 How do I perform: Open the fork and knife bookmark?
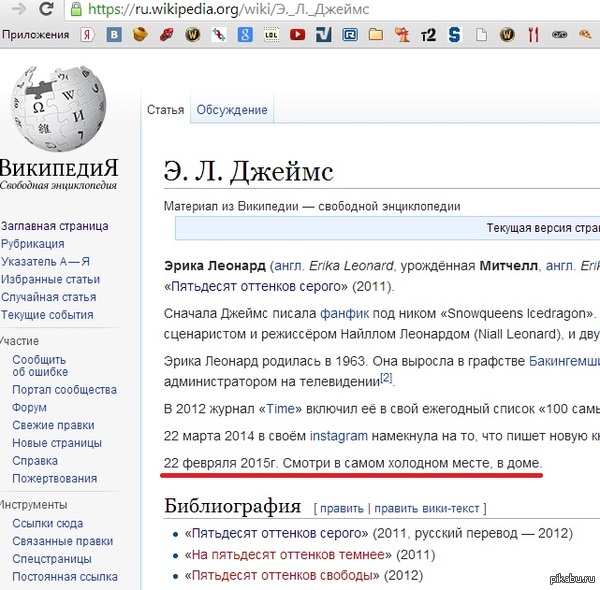click(x=533, y=35)
